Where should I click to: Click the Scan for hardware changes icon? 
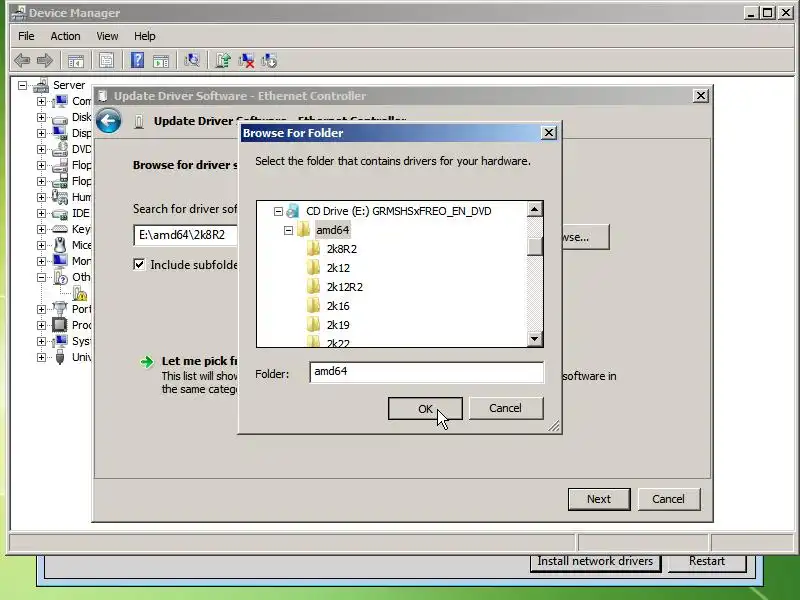tap(192, 61)
